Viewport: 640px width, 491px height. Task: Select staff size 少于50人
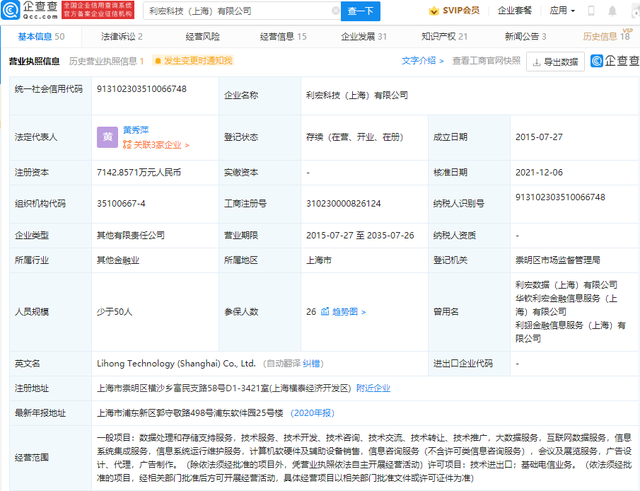tap(114, 312)
